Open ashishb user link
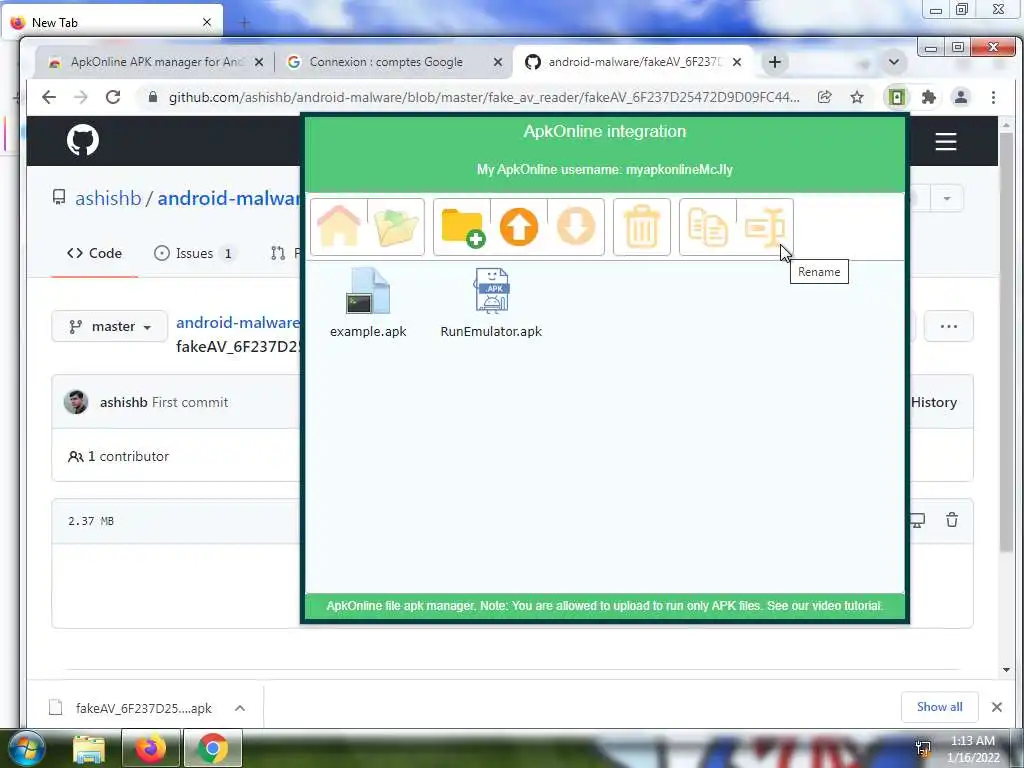The width and height of the screenshot is (1024, 768). pos(108,198)
